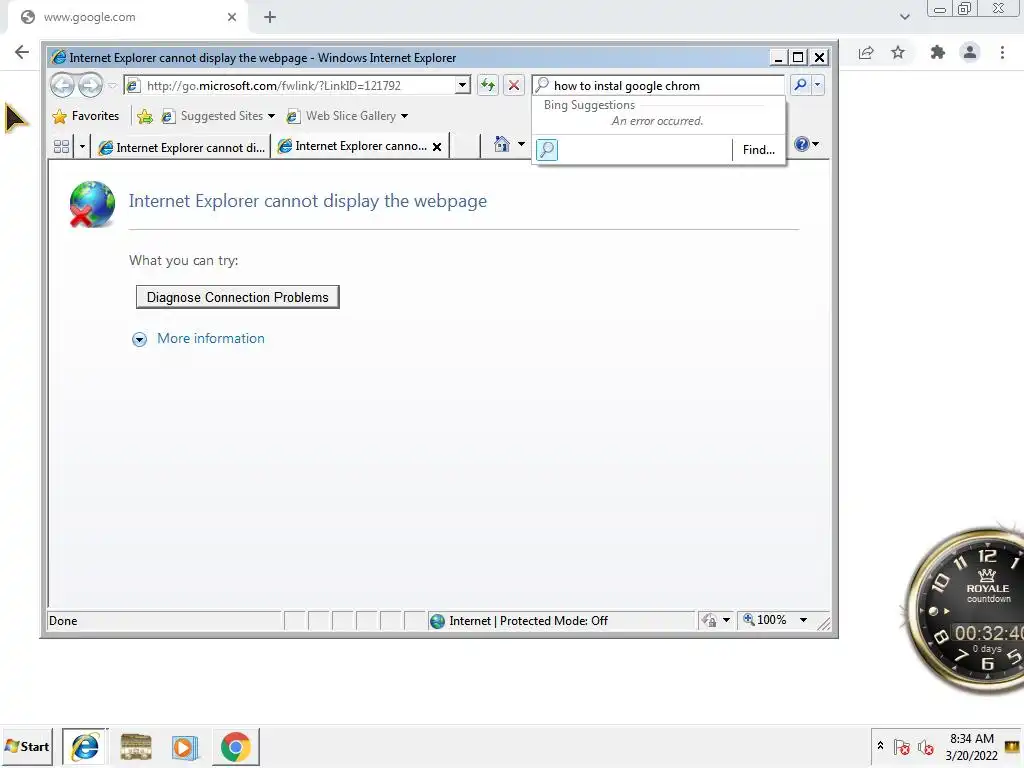This screenshot has width=1024, height=768.
Task: Switch to first 'Internet Explorer cannot di...' tab
Action: tap(182, 148)
